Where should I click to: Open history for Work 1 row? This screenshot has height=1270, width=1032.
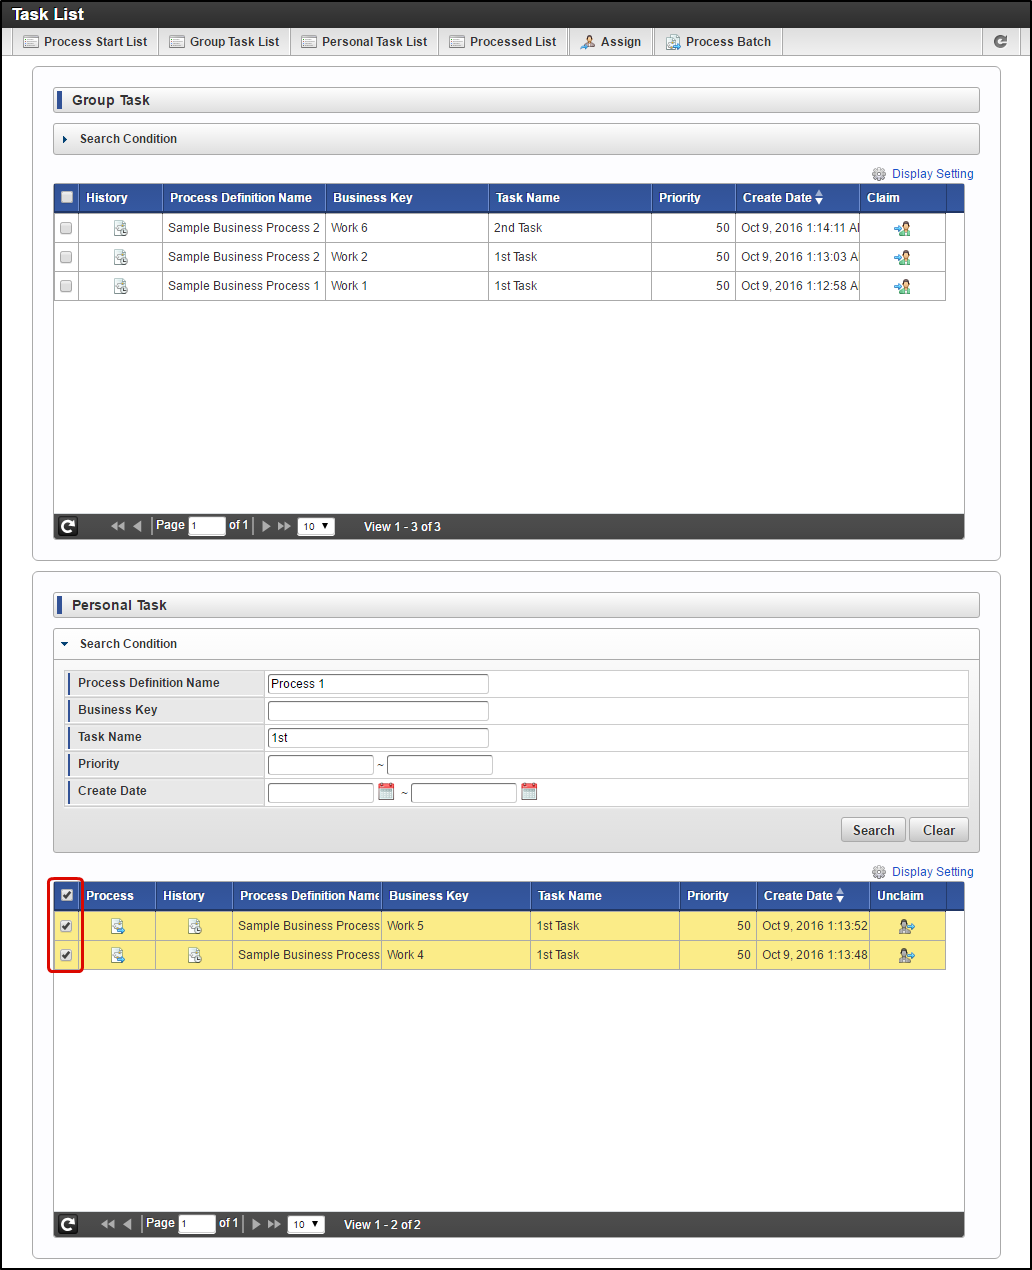[x=120, y=286]
